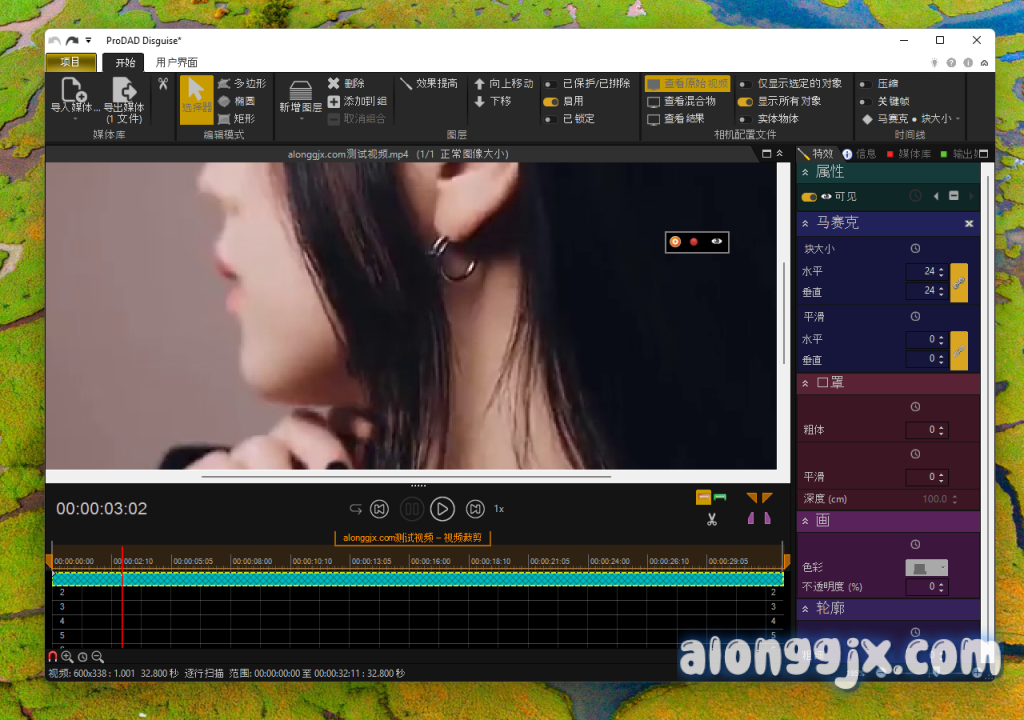This screenshot has height=720, width=1024.
Task: Collapse the 口罩 section
Action: (806, 383)
